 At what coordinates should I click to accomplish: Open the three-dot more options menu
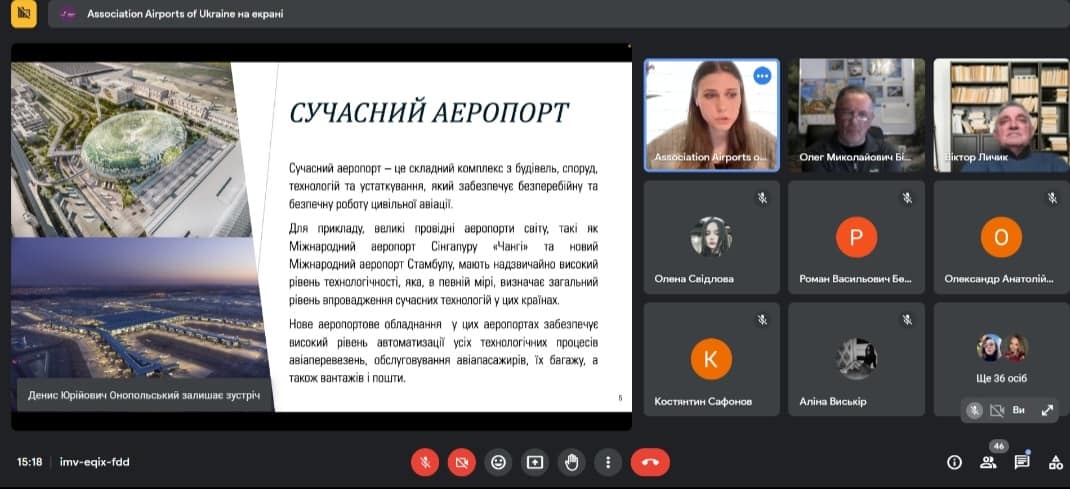(x=608, y=462)
